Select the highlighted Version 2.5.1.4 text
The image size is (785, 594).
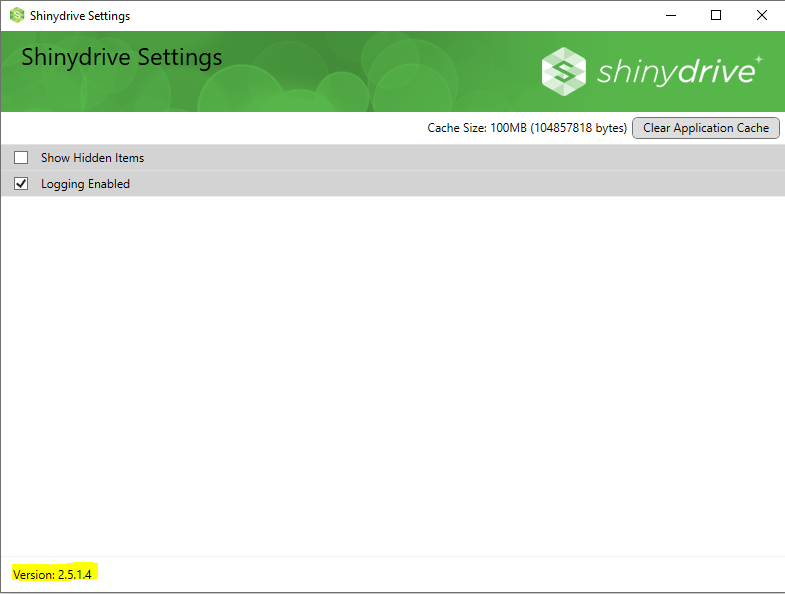point(57,574)
